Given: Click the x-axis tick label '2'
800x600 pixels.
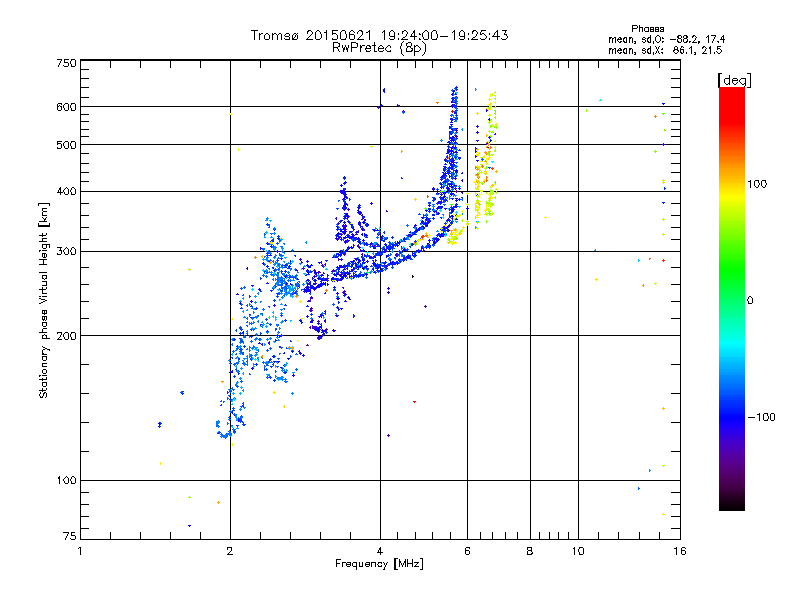Looking at the screenshot, I should click(x=230, y=551).
